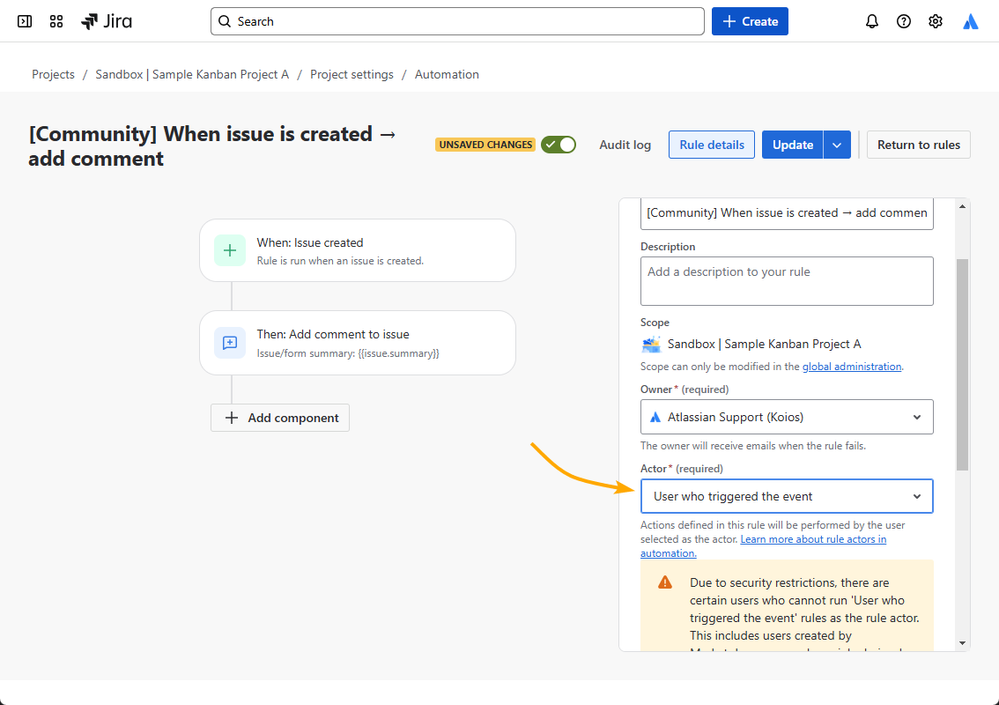Image resolution: width=999 pixels, height=705 pixels.
Task: Collapse the sidebar panel icon
Action: (x=24, y=22)
